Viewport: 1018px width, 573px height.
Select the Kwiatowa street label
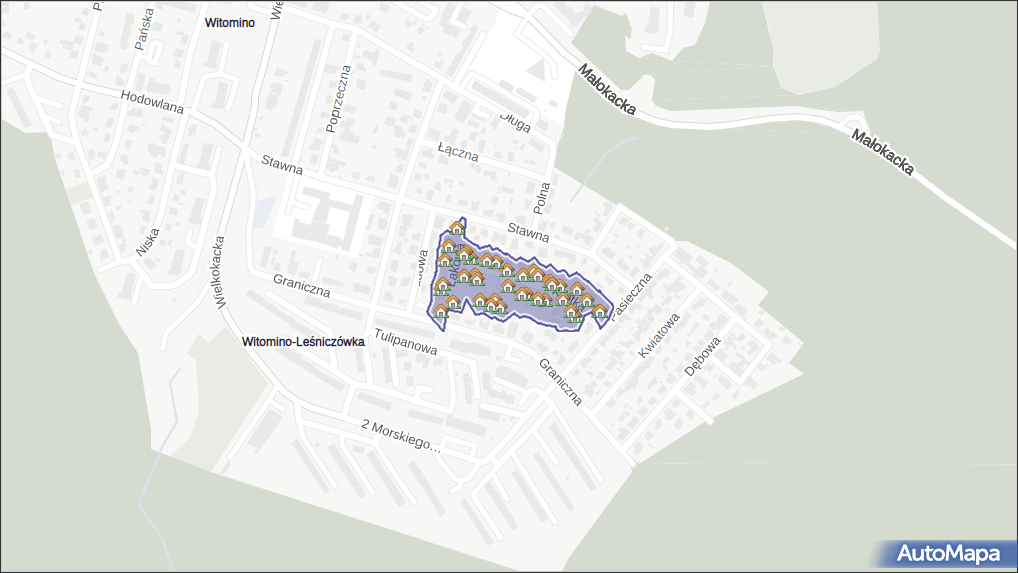pyautogui.click(x=660, y=337)
